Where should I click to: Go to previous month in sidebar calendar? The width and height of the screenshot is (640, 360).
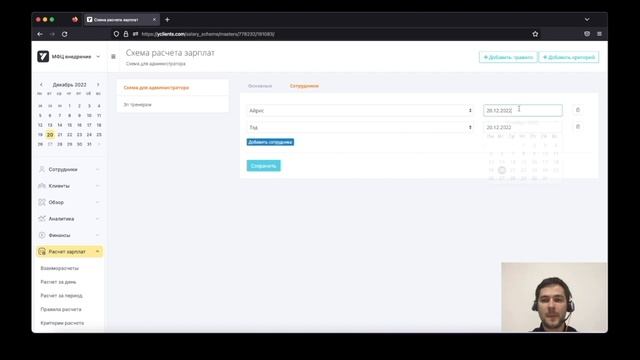click(41, 84)
